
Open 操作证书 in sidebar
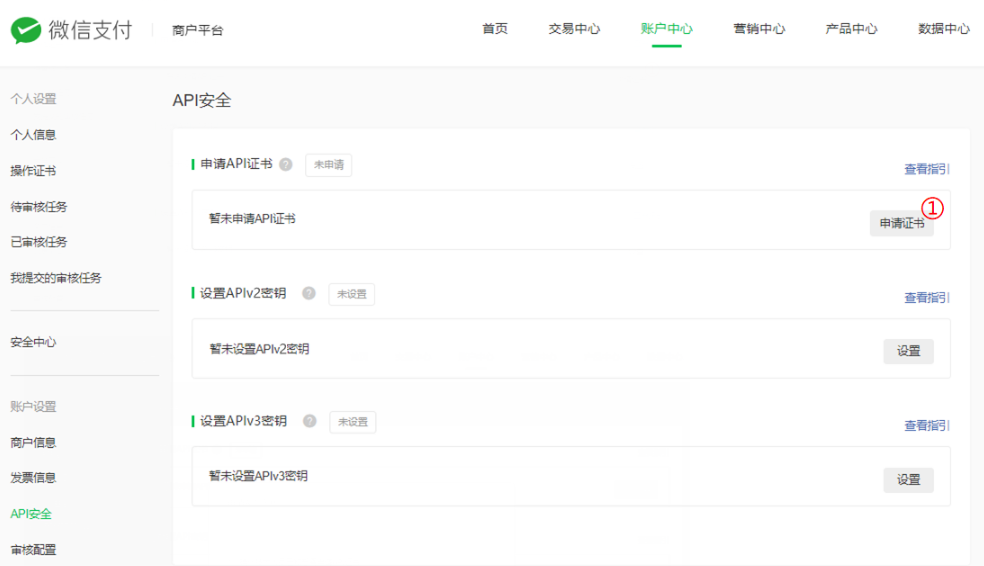click(x=33, y=171)
